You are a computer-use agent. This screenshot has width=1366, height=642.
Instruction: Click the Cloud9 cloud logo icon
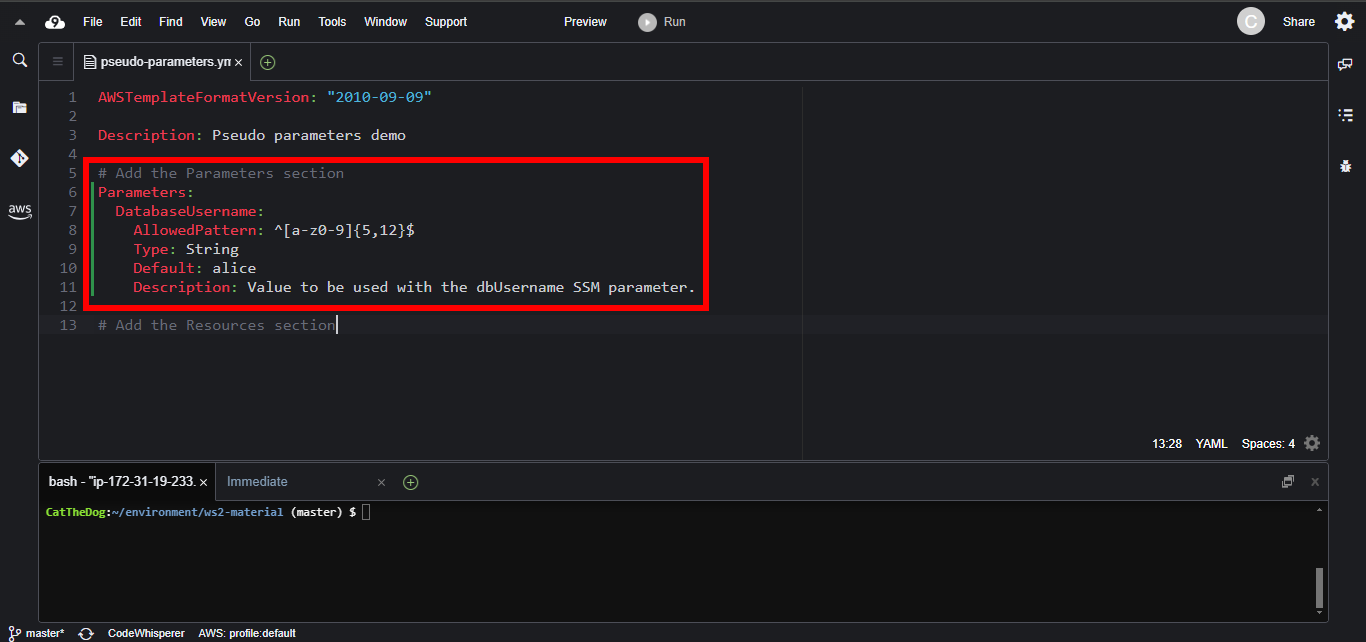55,22
